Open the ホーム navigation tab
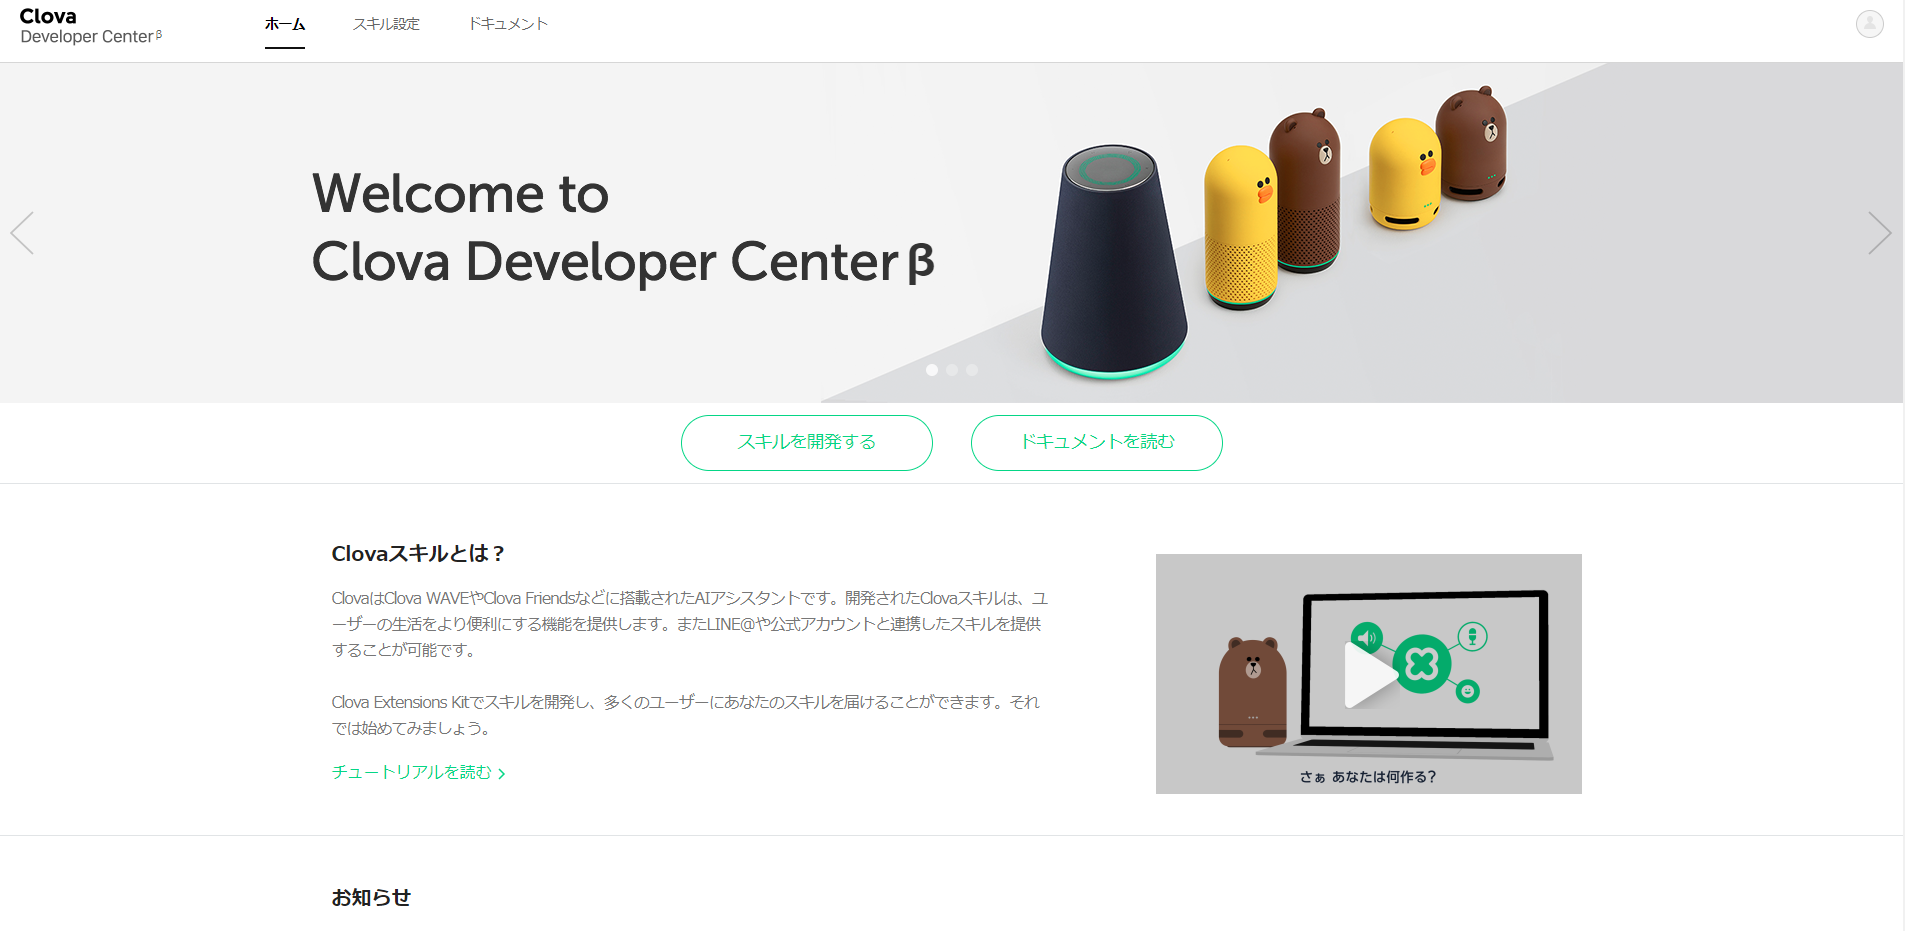1905x931 pixels. click(x=285, y=24)
